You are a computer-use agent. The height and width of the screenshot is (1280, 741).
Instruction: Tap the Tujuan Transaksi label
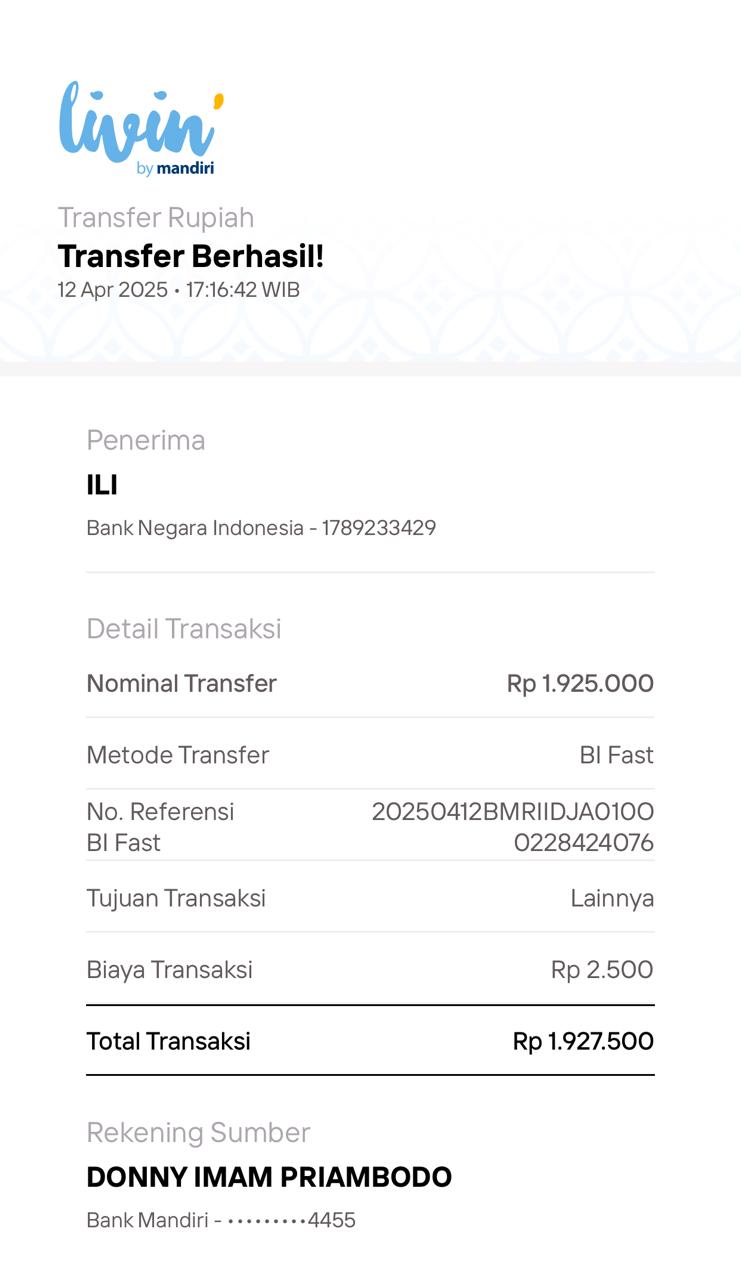coord(176,898)
